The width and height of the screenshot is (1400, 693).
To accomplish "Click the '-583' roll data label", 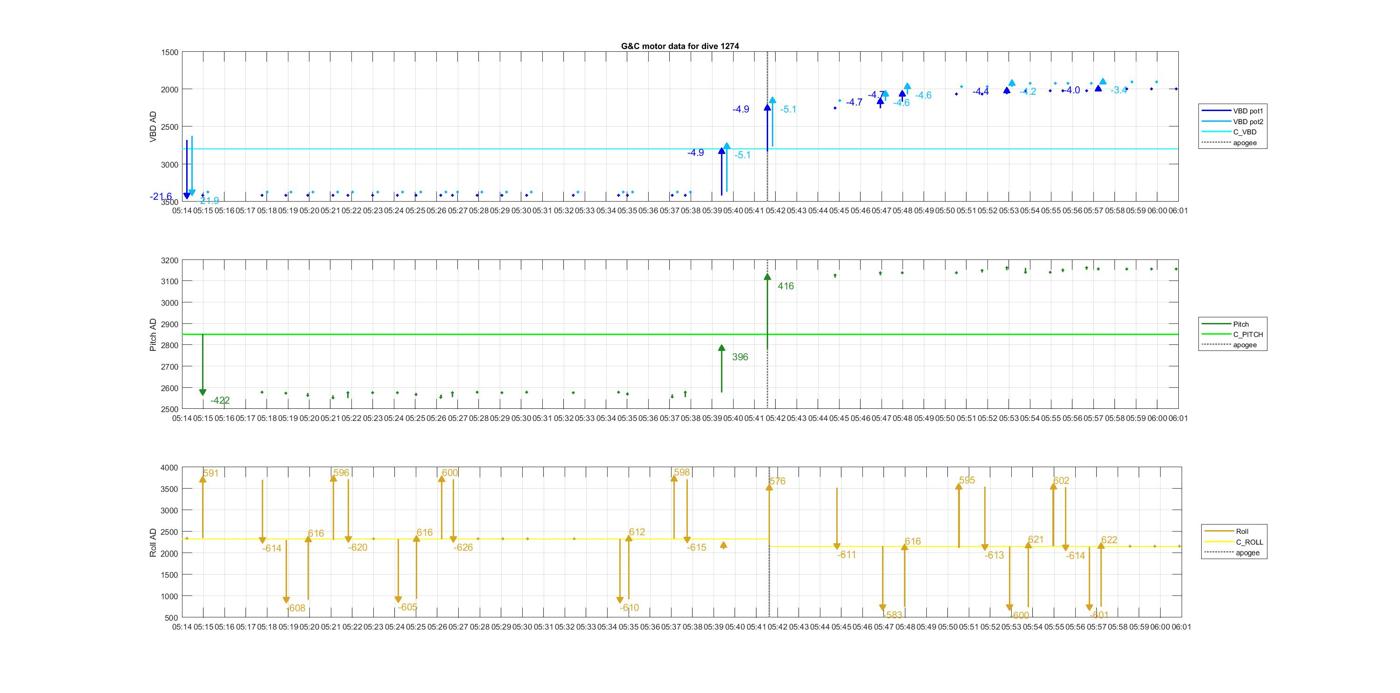I will pos(893,615).
